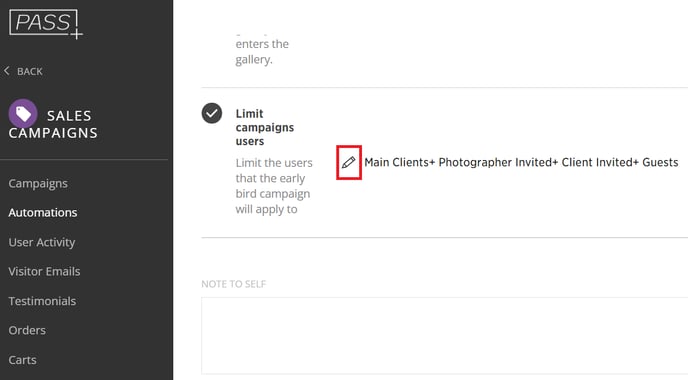This screenshot has height=380, width=688.
Task: Click the Sales Campaigns heading
Action: (x=53, y=124)
